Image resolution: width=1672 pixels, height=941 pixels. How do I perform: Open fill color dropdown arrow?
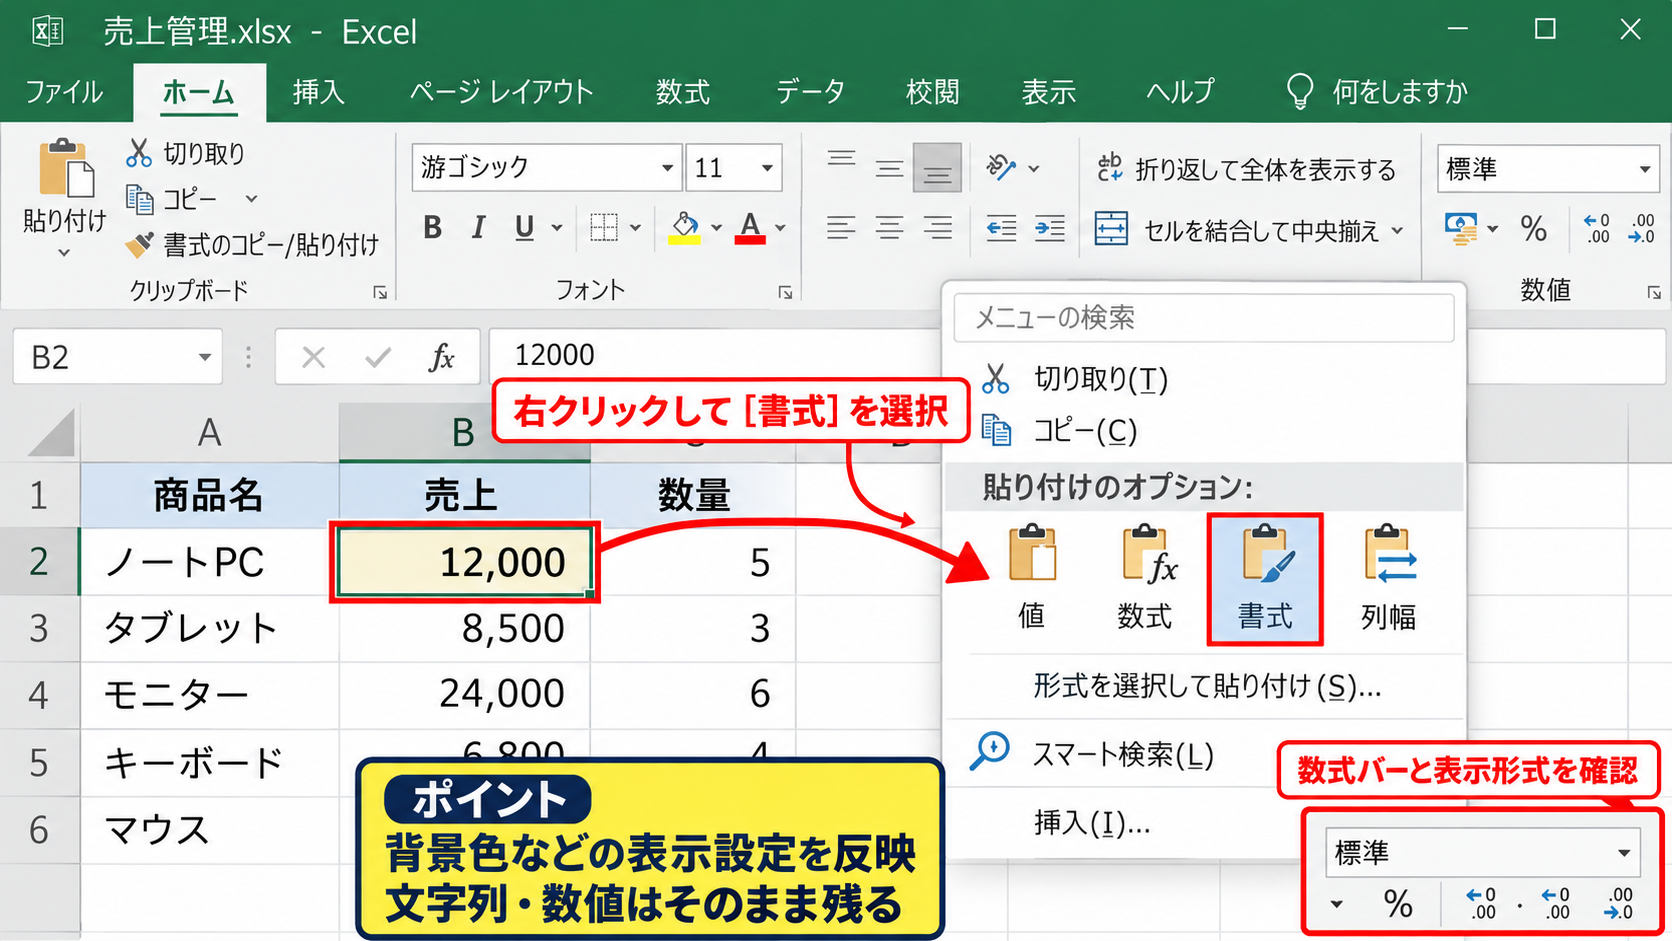point(716,228)
